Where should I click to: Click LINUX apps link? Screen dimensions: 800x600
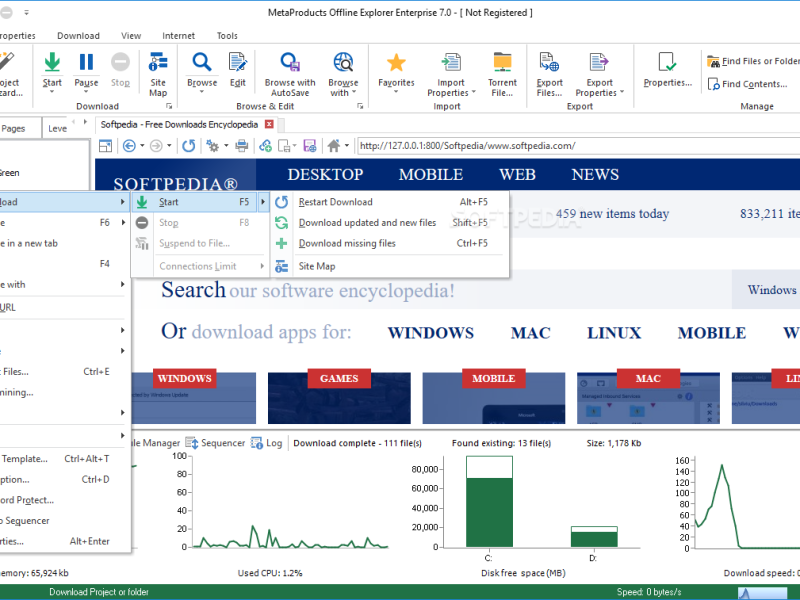point(614,333)
